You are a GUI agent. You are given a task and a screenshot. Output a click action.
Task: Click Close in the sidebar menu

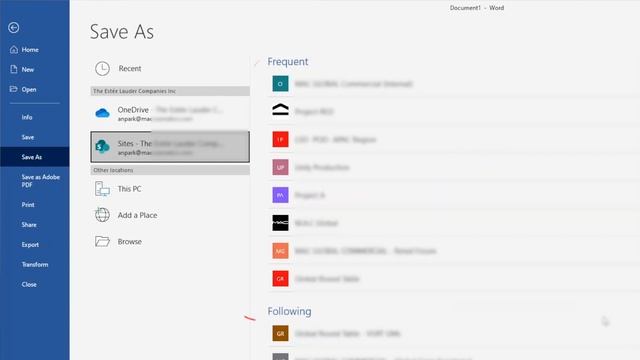tap(29, 284)
